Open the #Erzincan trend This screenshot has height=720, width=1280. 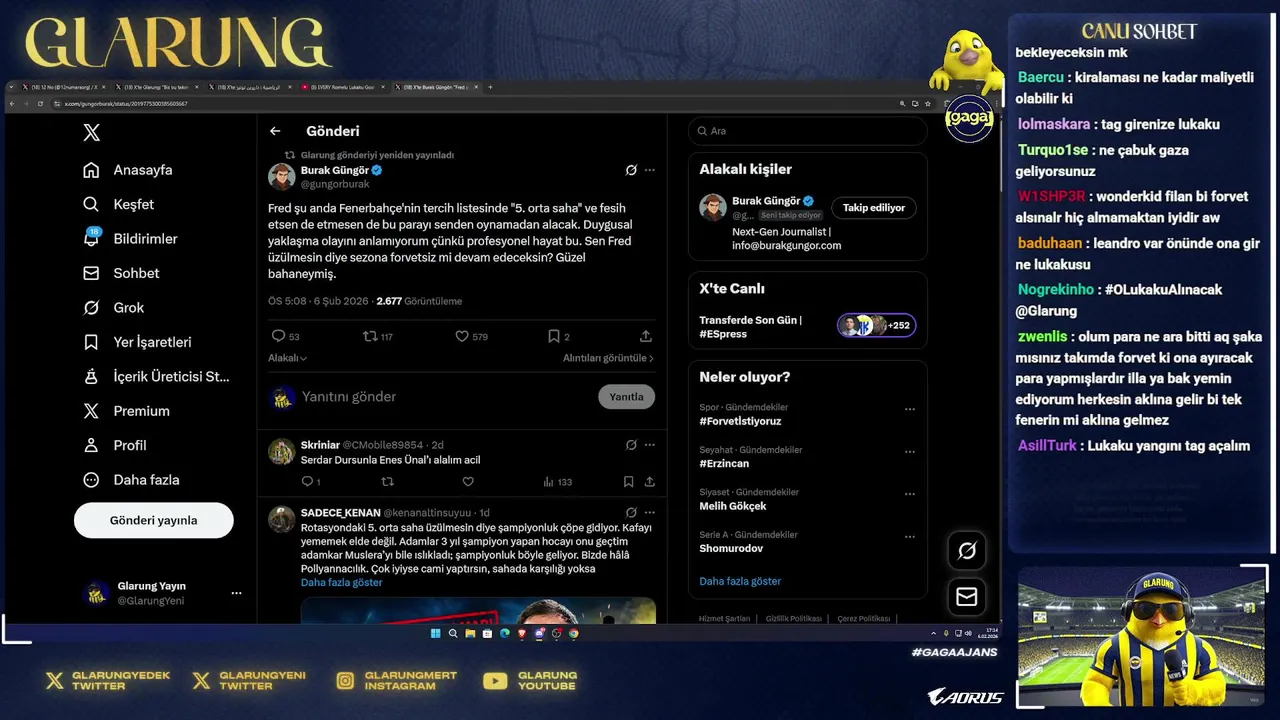tap(724, 464)
